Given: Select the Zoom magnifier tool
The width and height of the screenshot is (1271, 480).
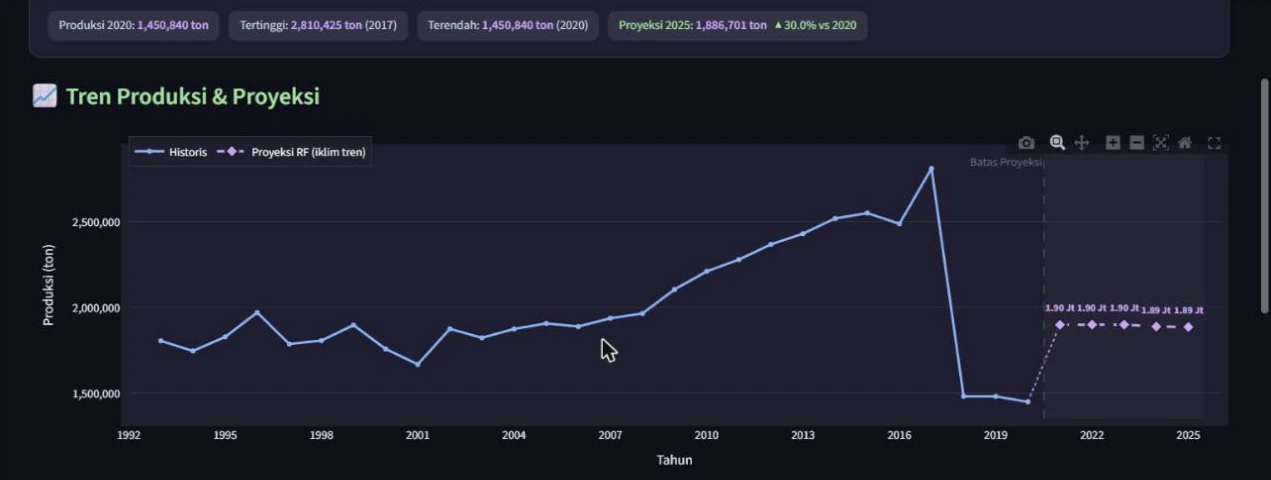Looking at the screenshot, I should coord(1057,143).
